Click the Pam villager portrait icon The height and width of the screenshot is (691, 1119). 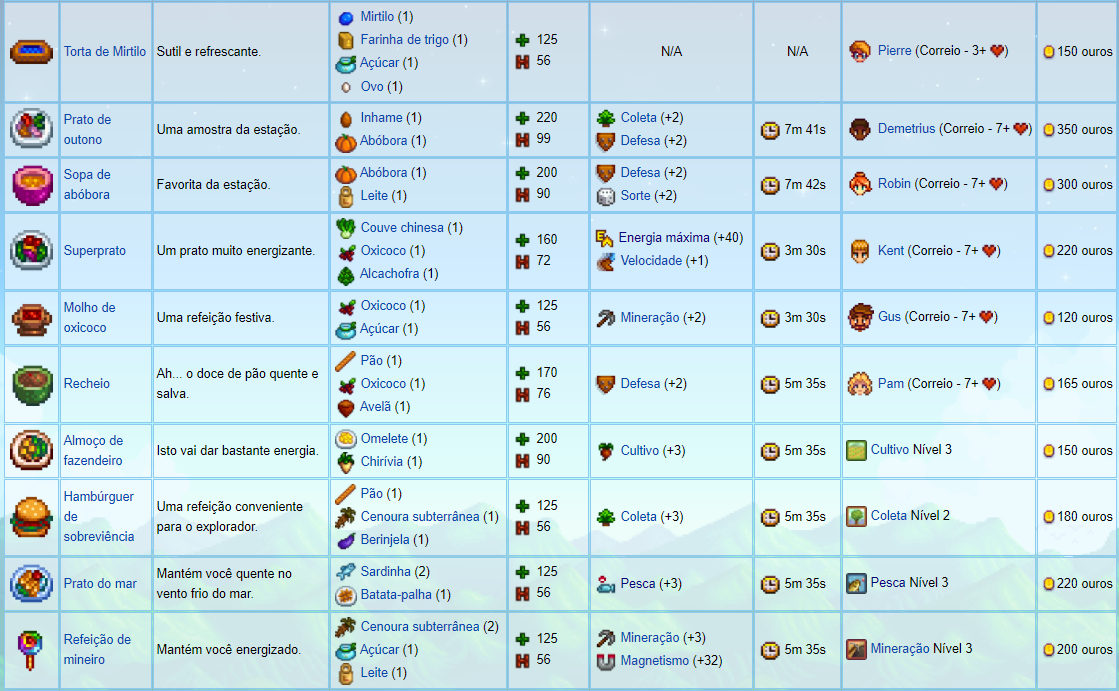[x=860, y=383]
